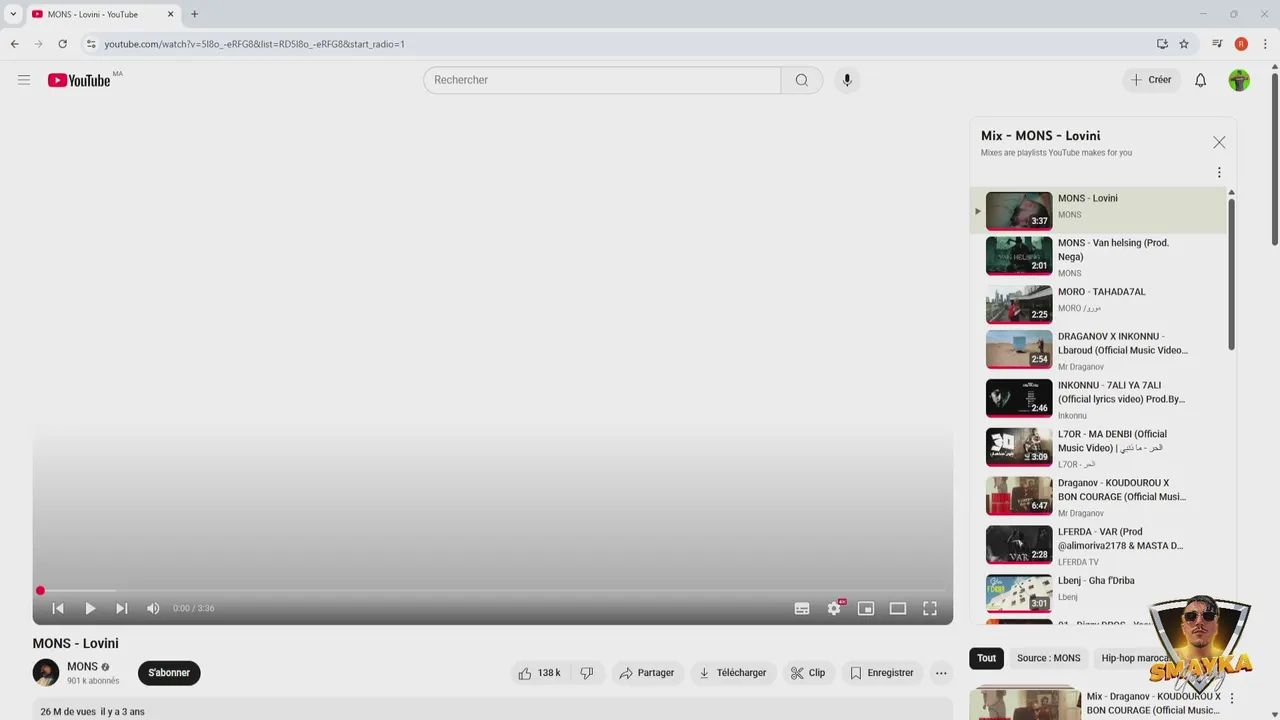Image resolution: width=1280 pixels, height=720 pixels.
Task: Play the video with the play button
Action: [90, 608]
